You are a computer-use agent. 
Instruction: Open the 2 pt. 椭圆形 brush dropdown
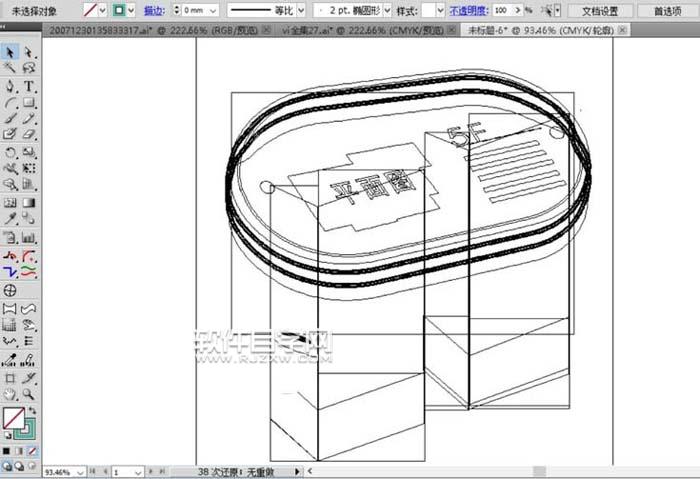[x=388, y=10]
